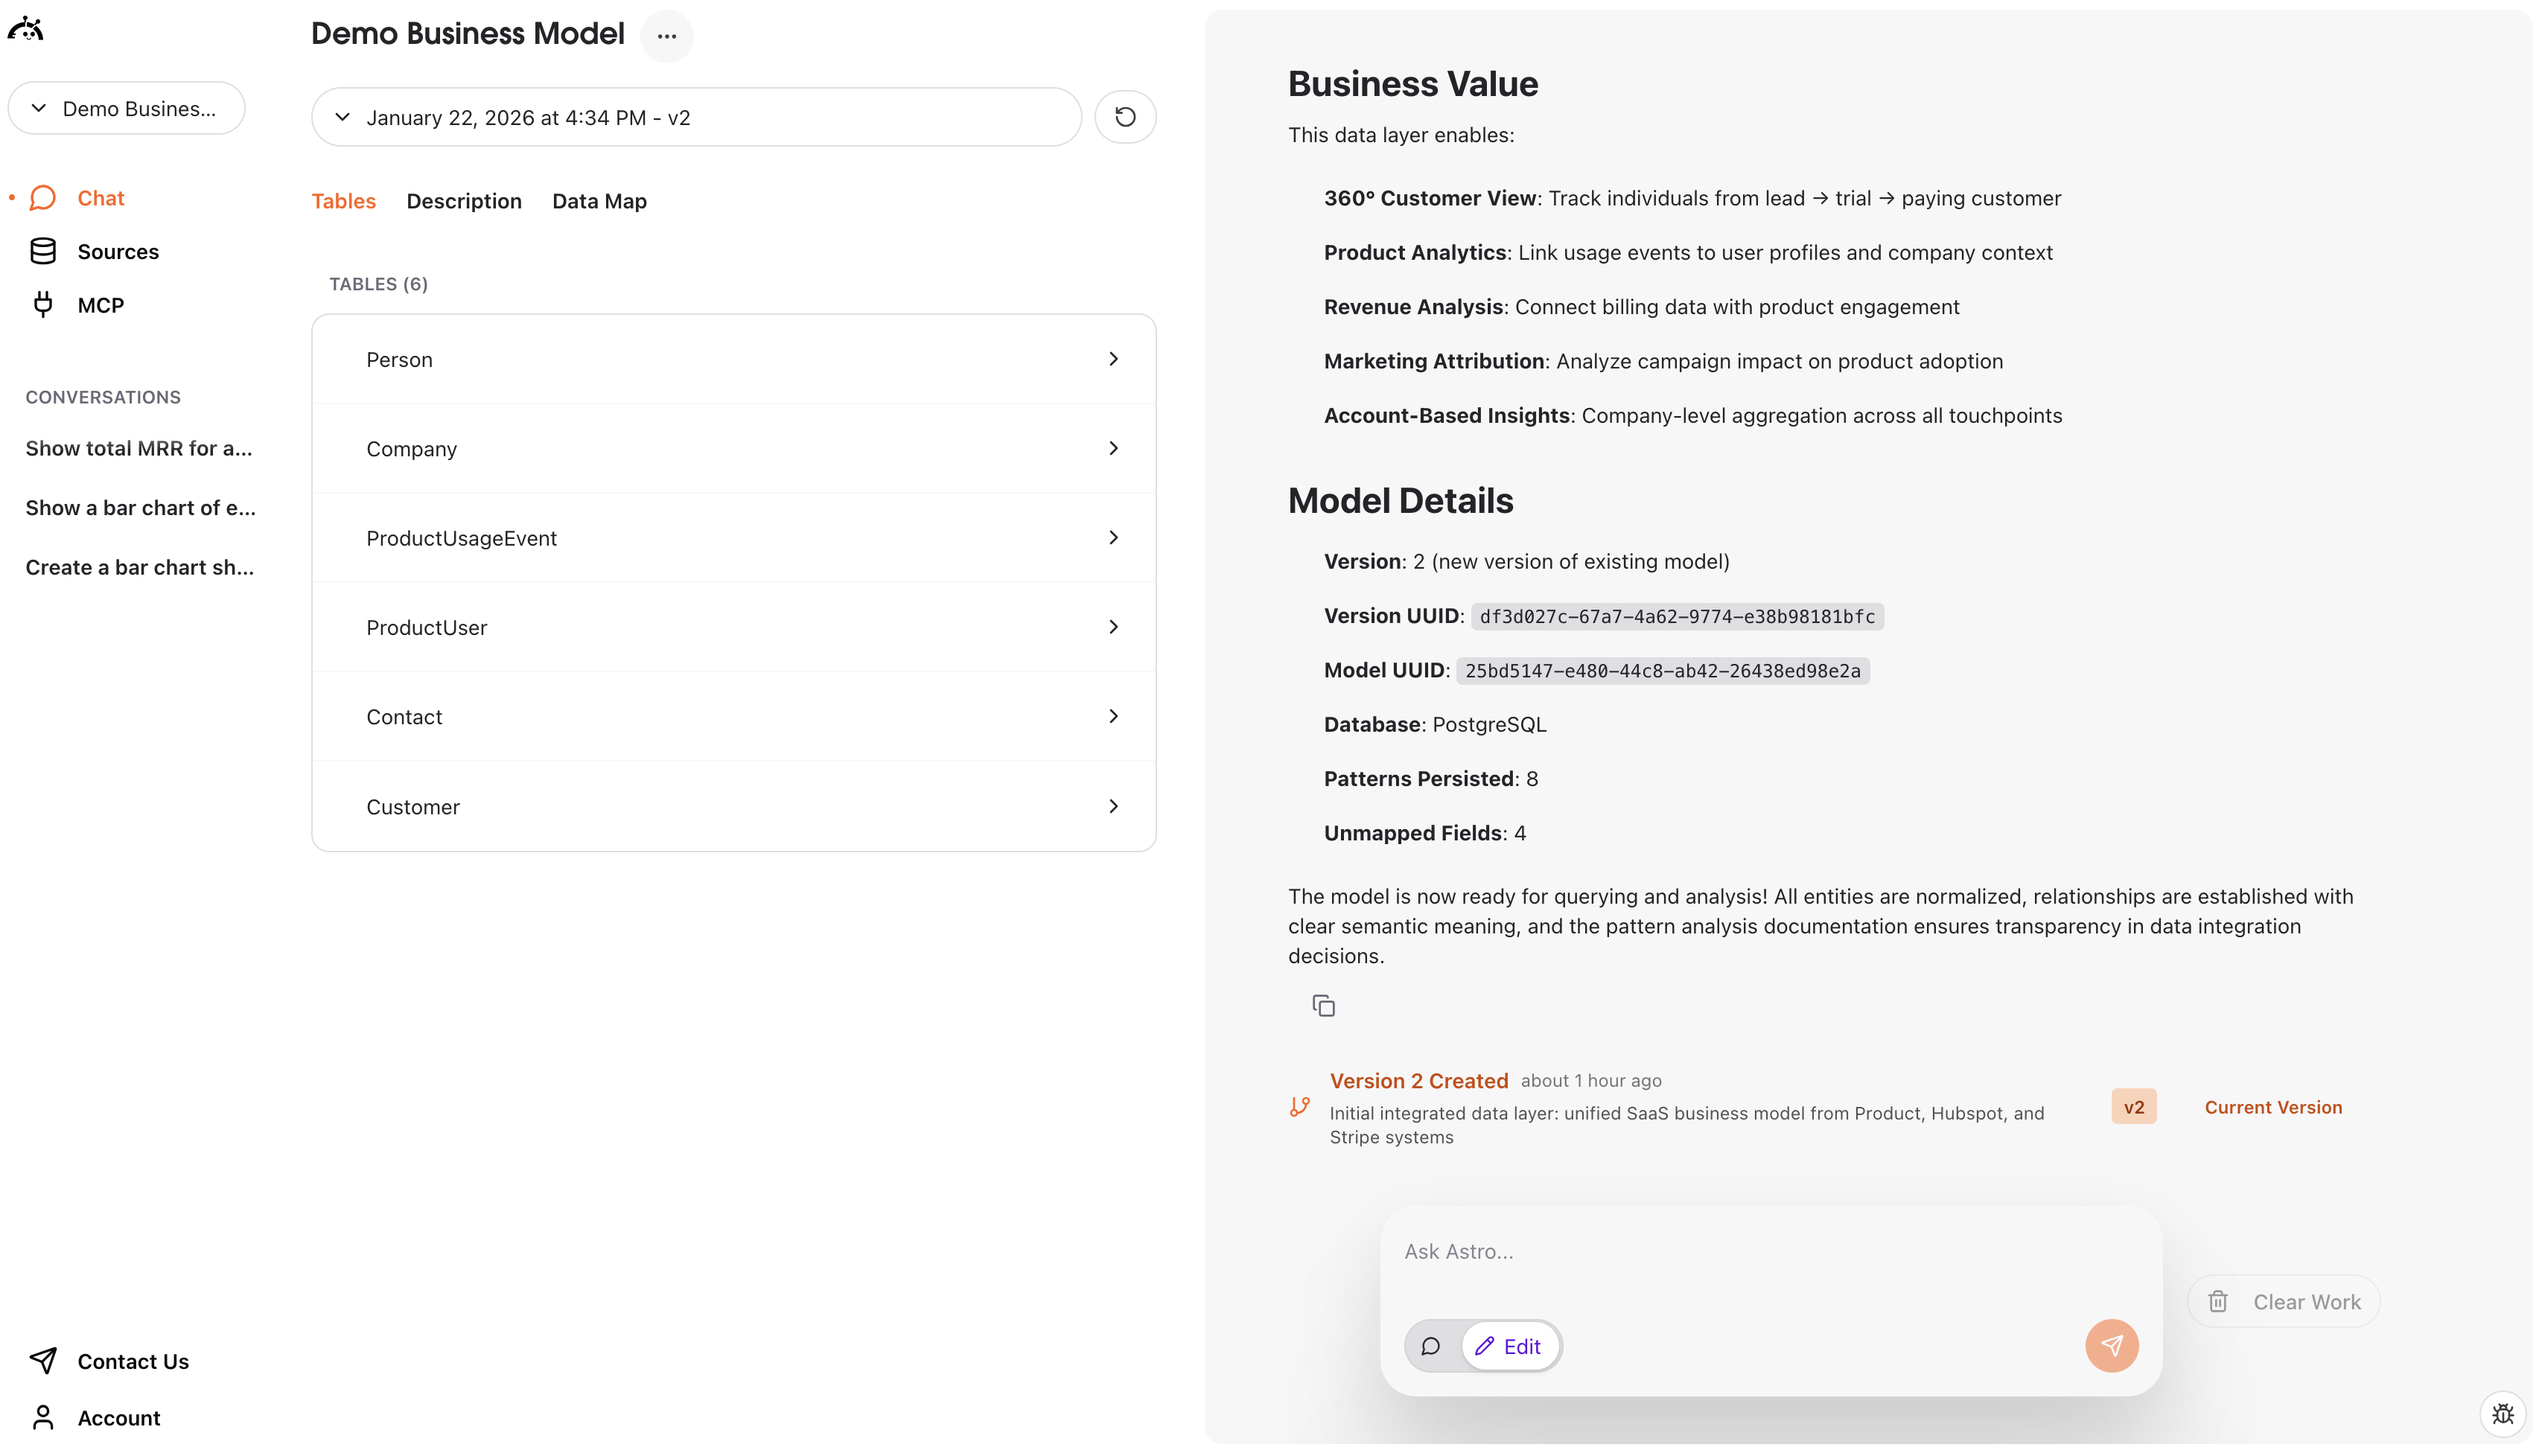This screenshot has height=1456, width=2542.
Task: Open the Version 2 Created link
Action: coord(1418,1081)
